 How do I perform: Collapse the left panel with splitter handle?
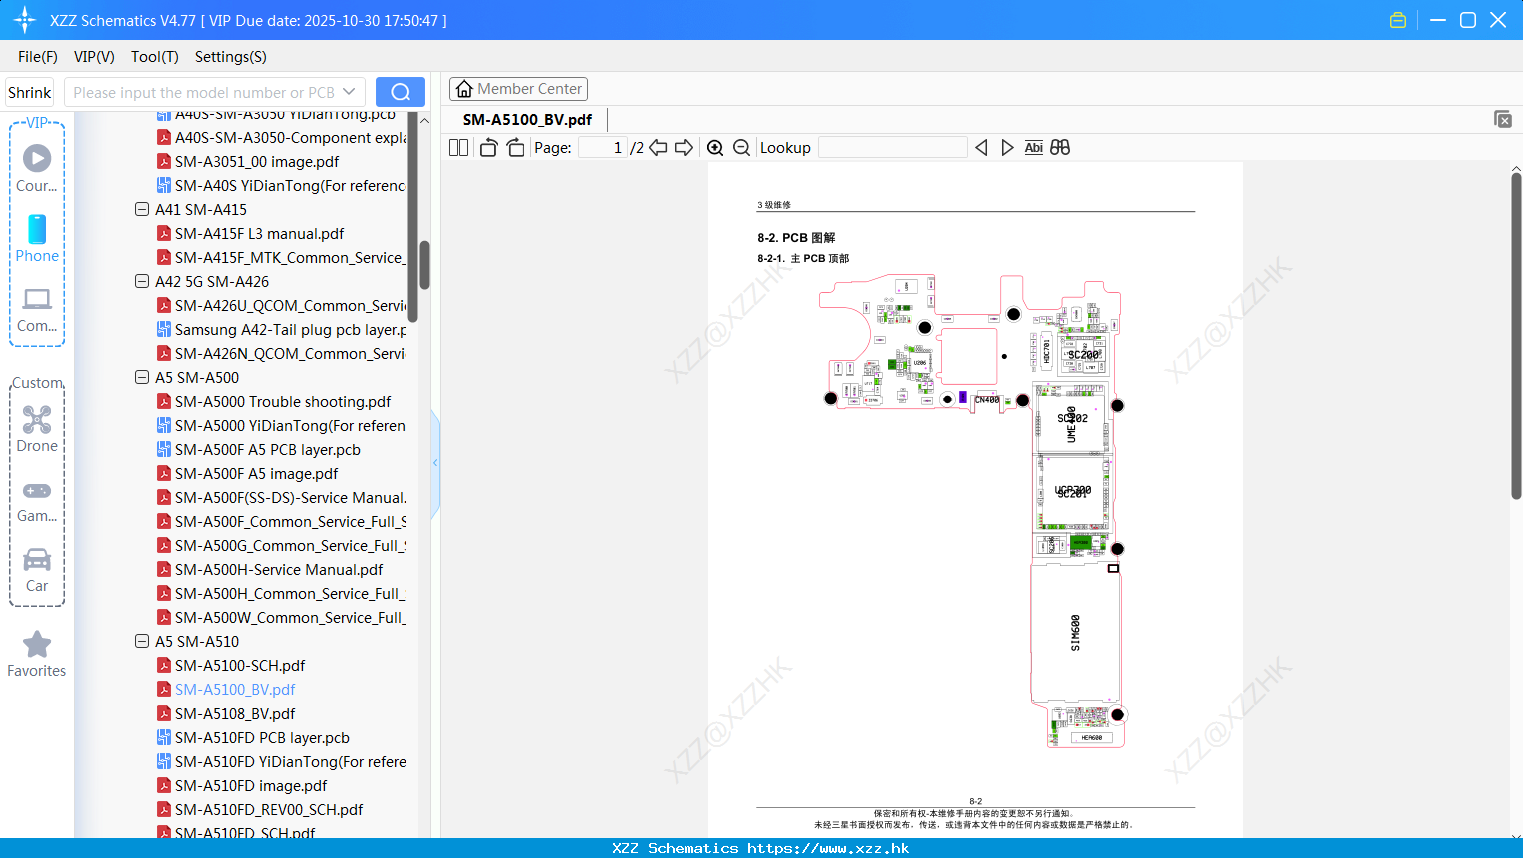pos(435,463)
